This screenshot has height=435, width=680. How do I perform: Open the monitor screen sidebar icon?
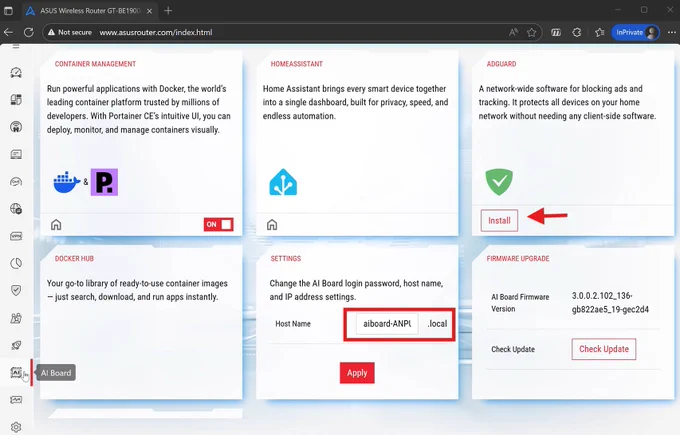coord(16,154)
